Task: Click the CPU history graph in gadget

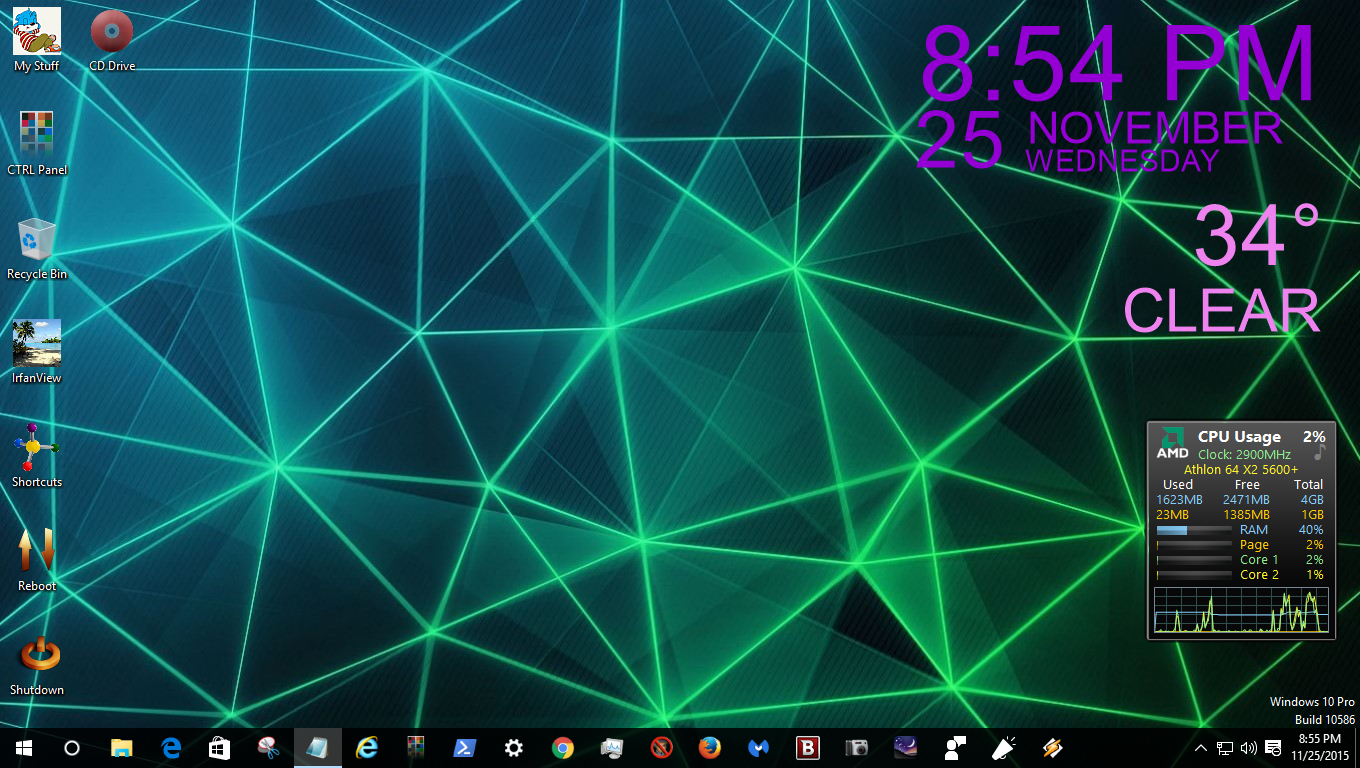Action: (1241, 610)
